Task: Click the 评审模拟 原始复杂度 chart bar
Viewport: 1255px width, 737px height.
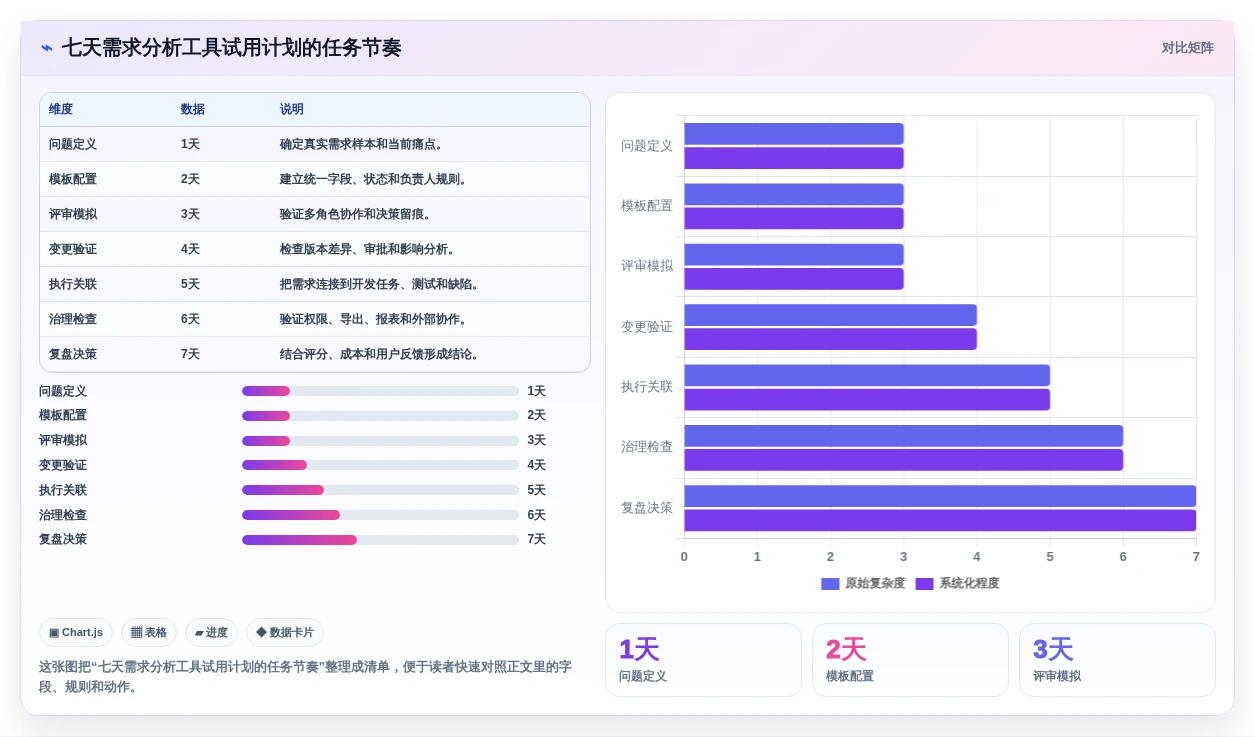Action: pyautogui.click(x=794, y=255)
